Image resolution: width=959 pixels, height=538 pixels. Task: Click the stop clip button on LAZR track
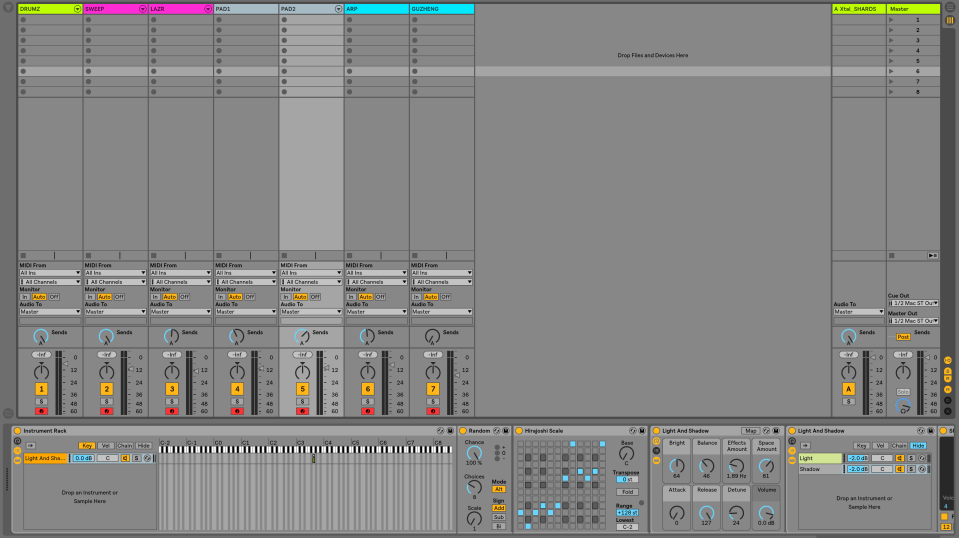153,255
